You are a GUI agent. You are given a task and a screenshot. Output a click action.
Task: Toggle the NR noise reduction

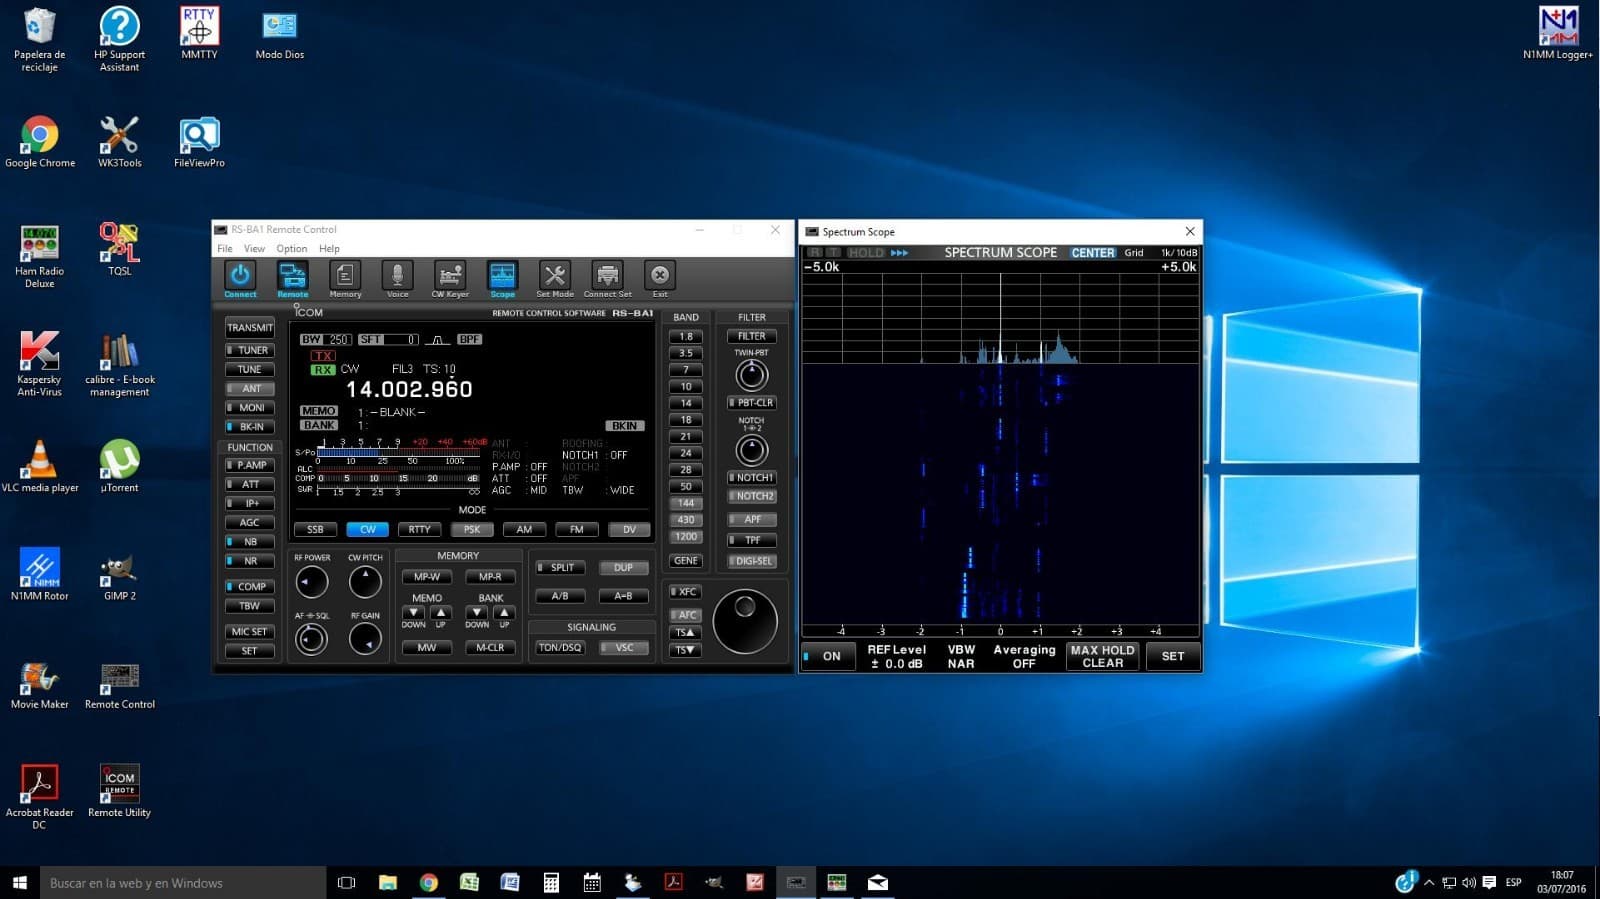pos(249,561)
